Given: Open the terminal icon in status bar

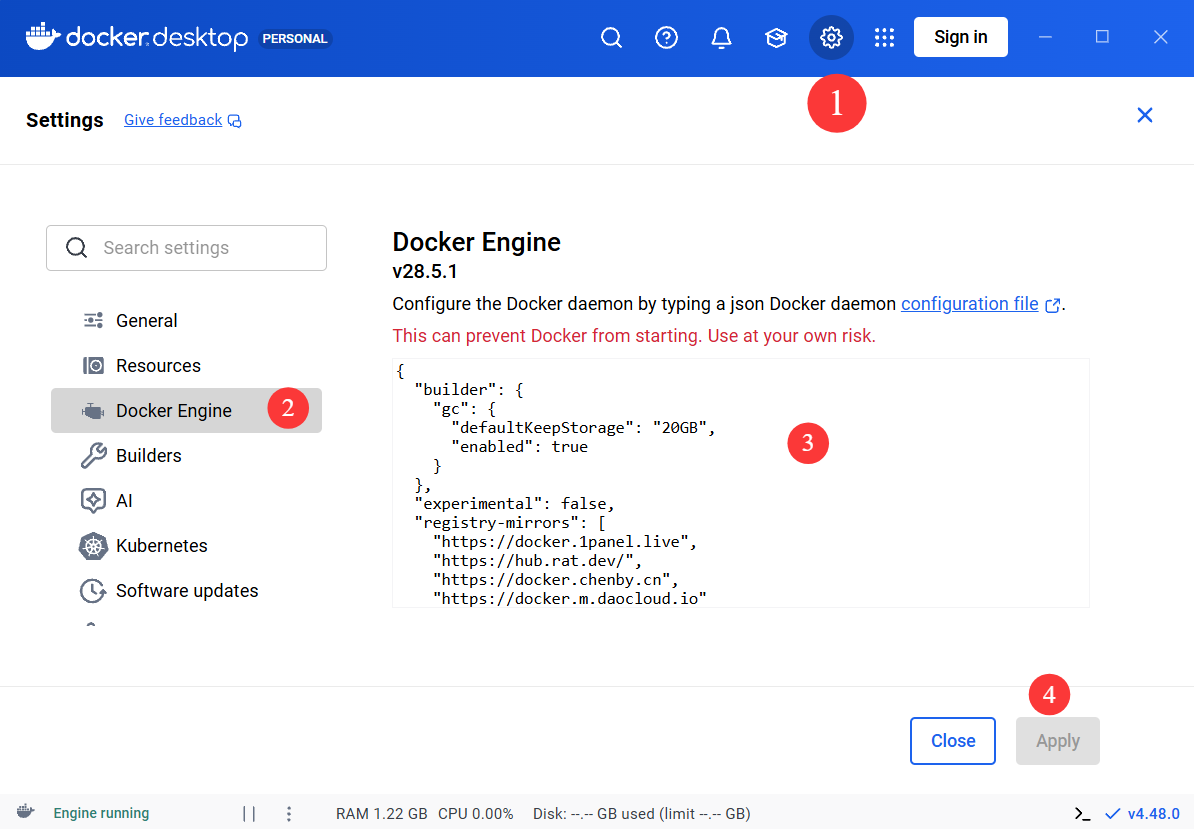Looking at the screenshot, I should click(1083, 814).
